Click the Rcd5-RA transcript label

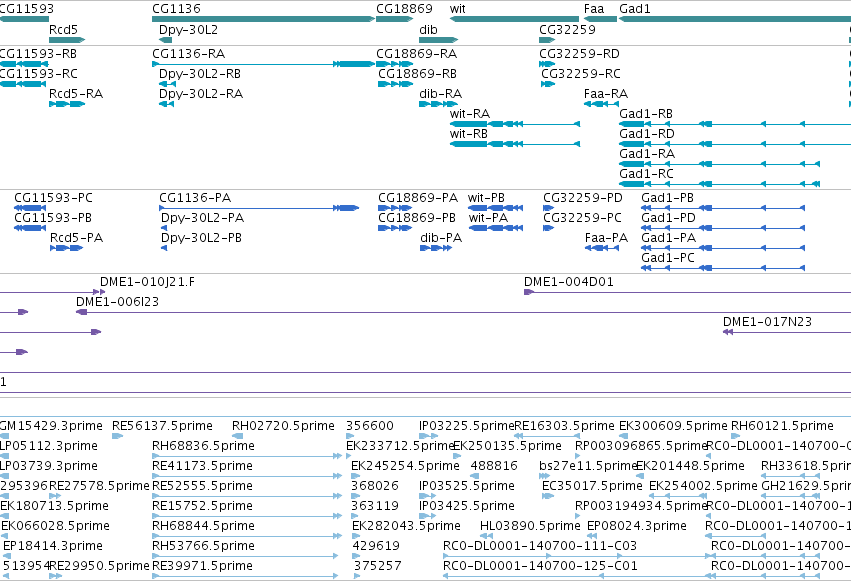76,93
